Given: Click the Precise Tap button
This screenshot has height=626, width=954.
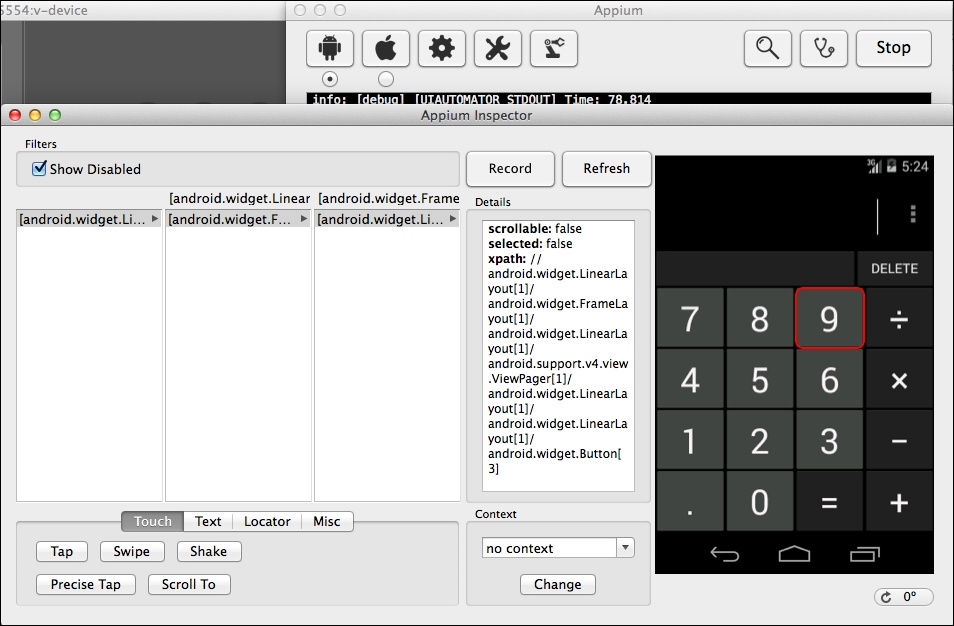Looking at the screenshot, I should [x=86, y=584].
